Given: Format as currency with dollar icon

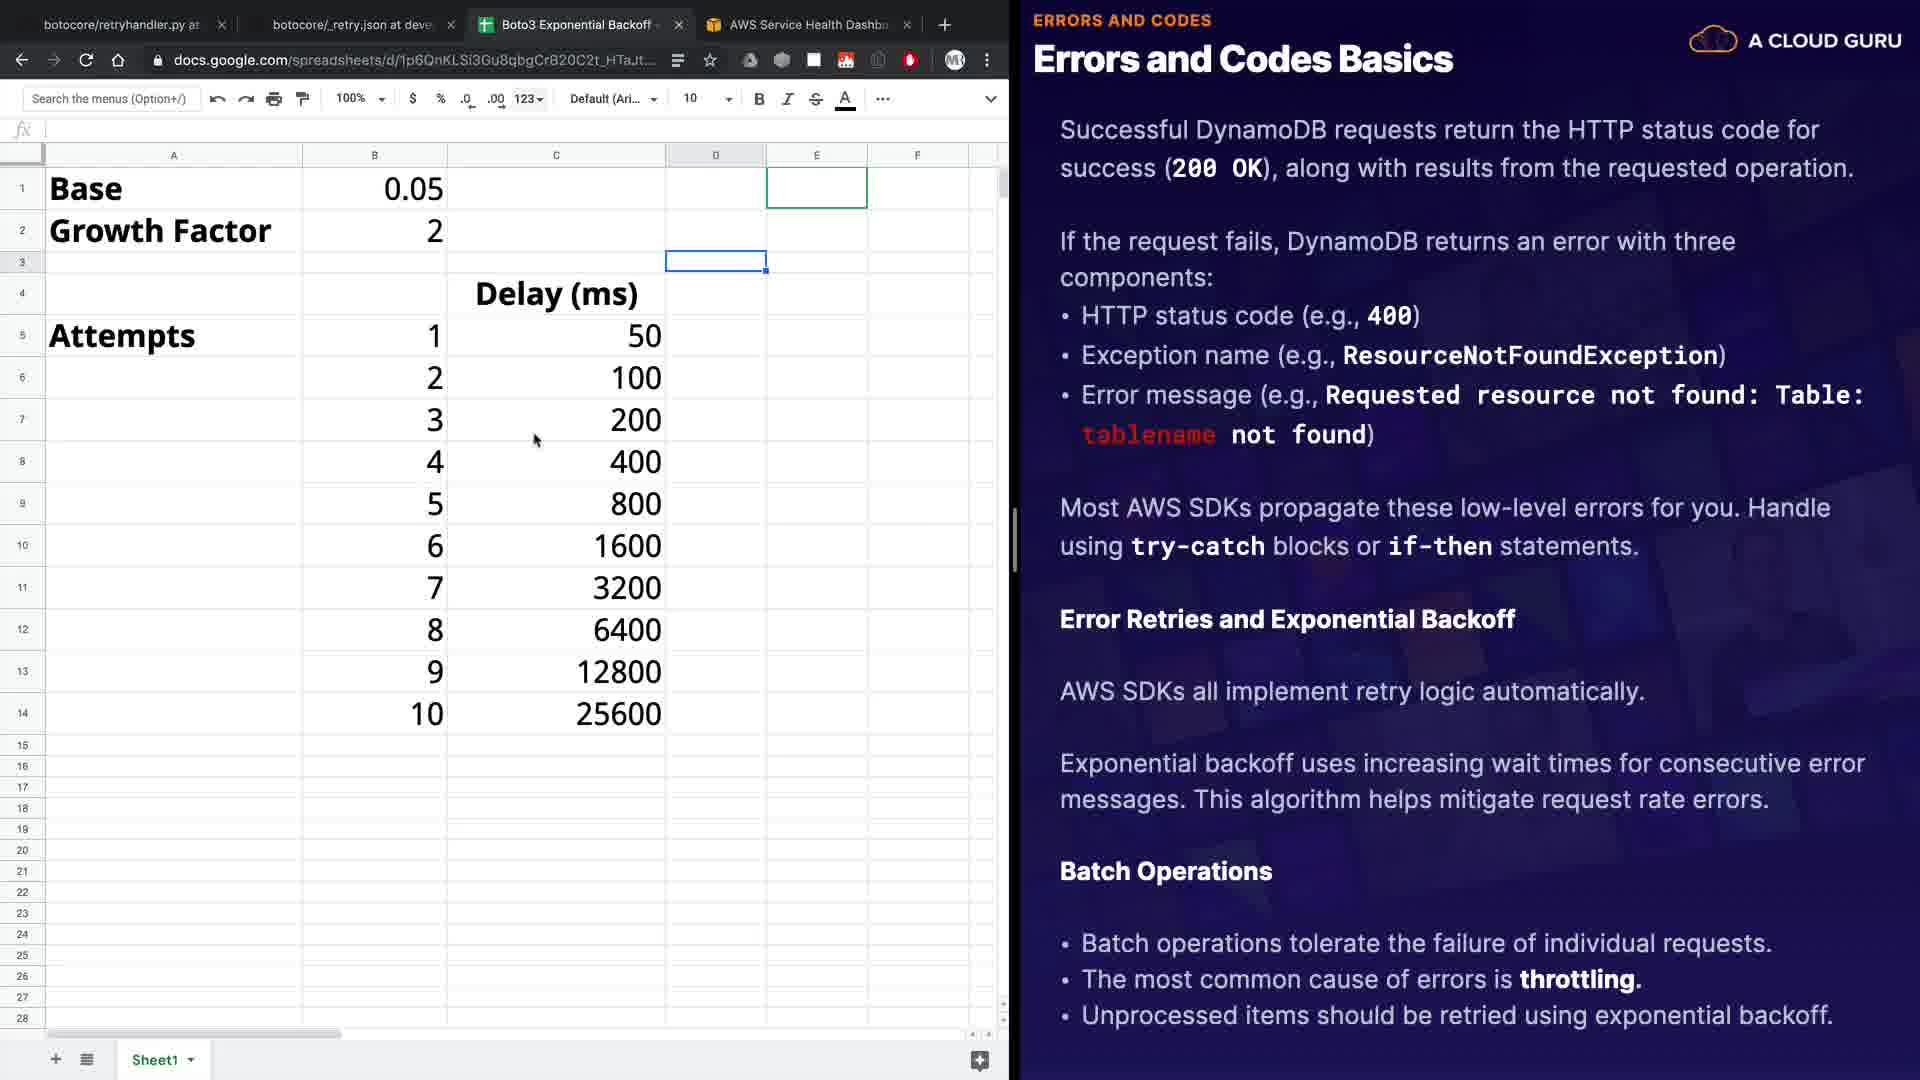Looking at the screenshot, I should [x=412, y=99].
